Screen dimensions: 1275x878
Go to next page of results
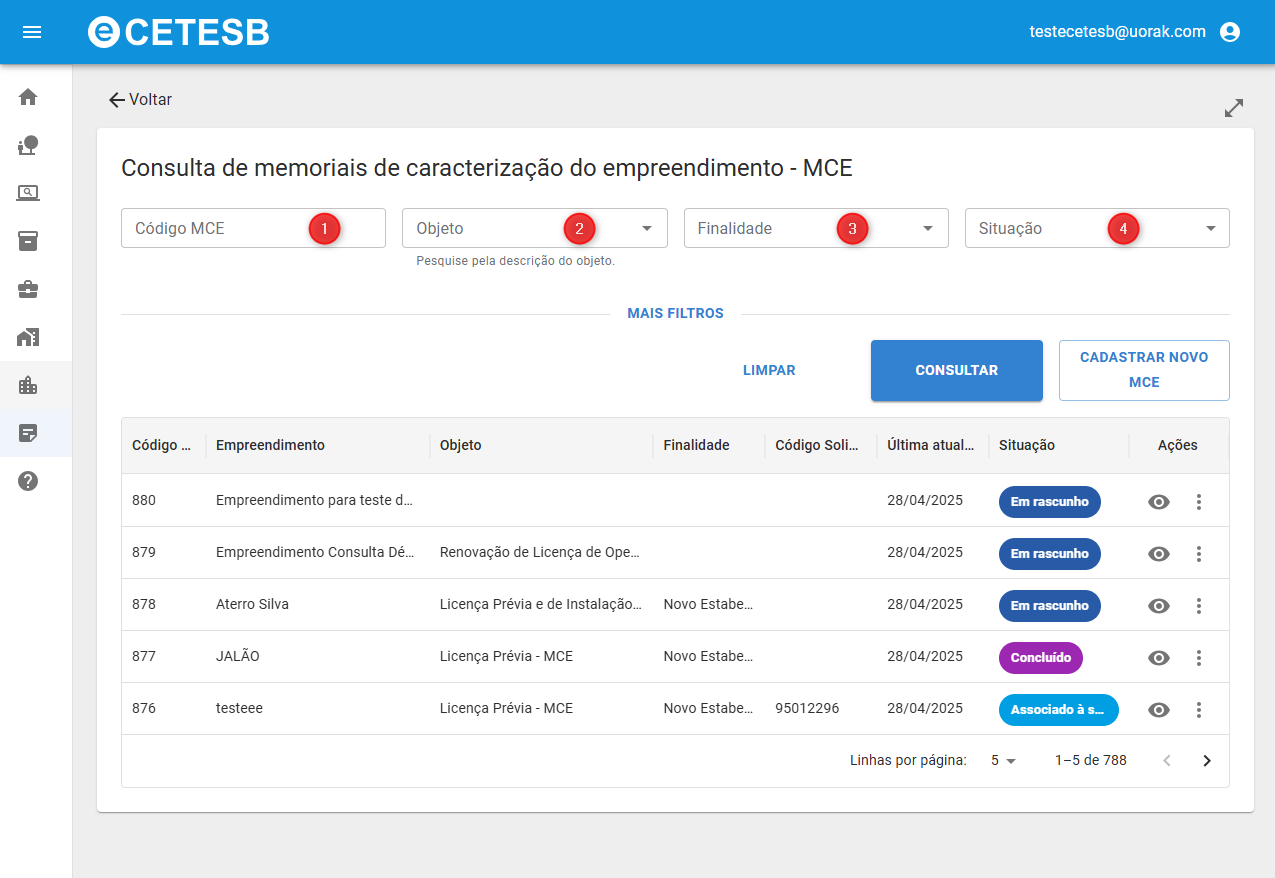click(1206, 761)
